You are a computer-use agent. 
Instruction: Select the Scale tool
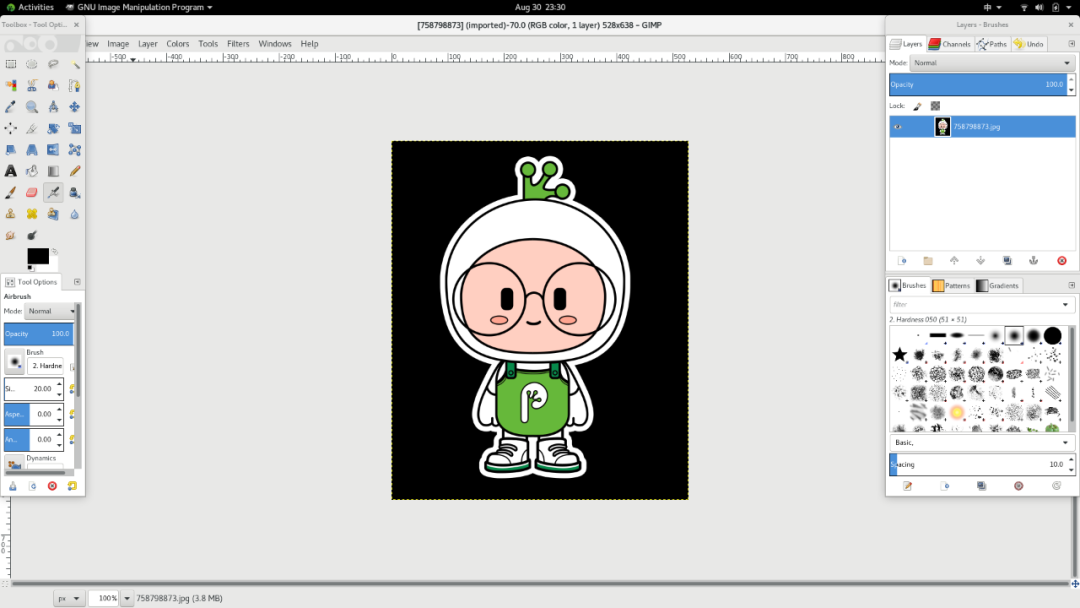click(74, 128)
